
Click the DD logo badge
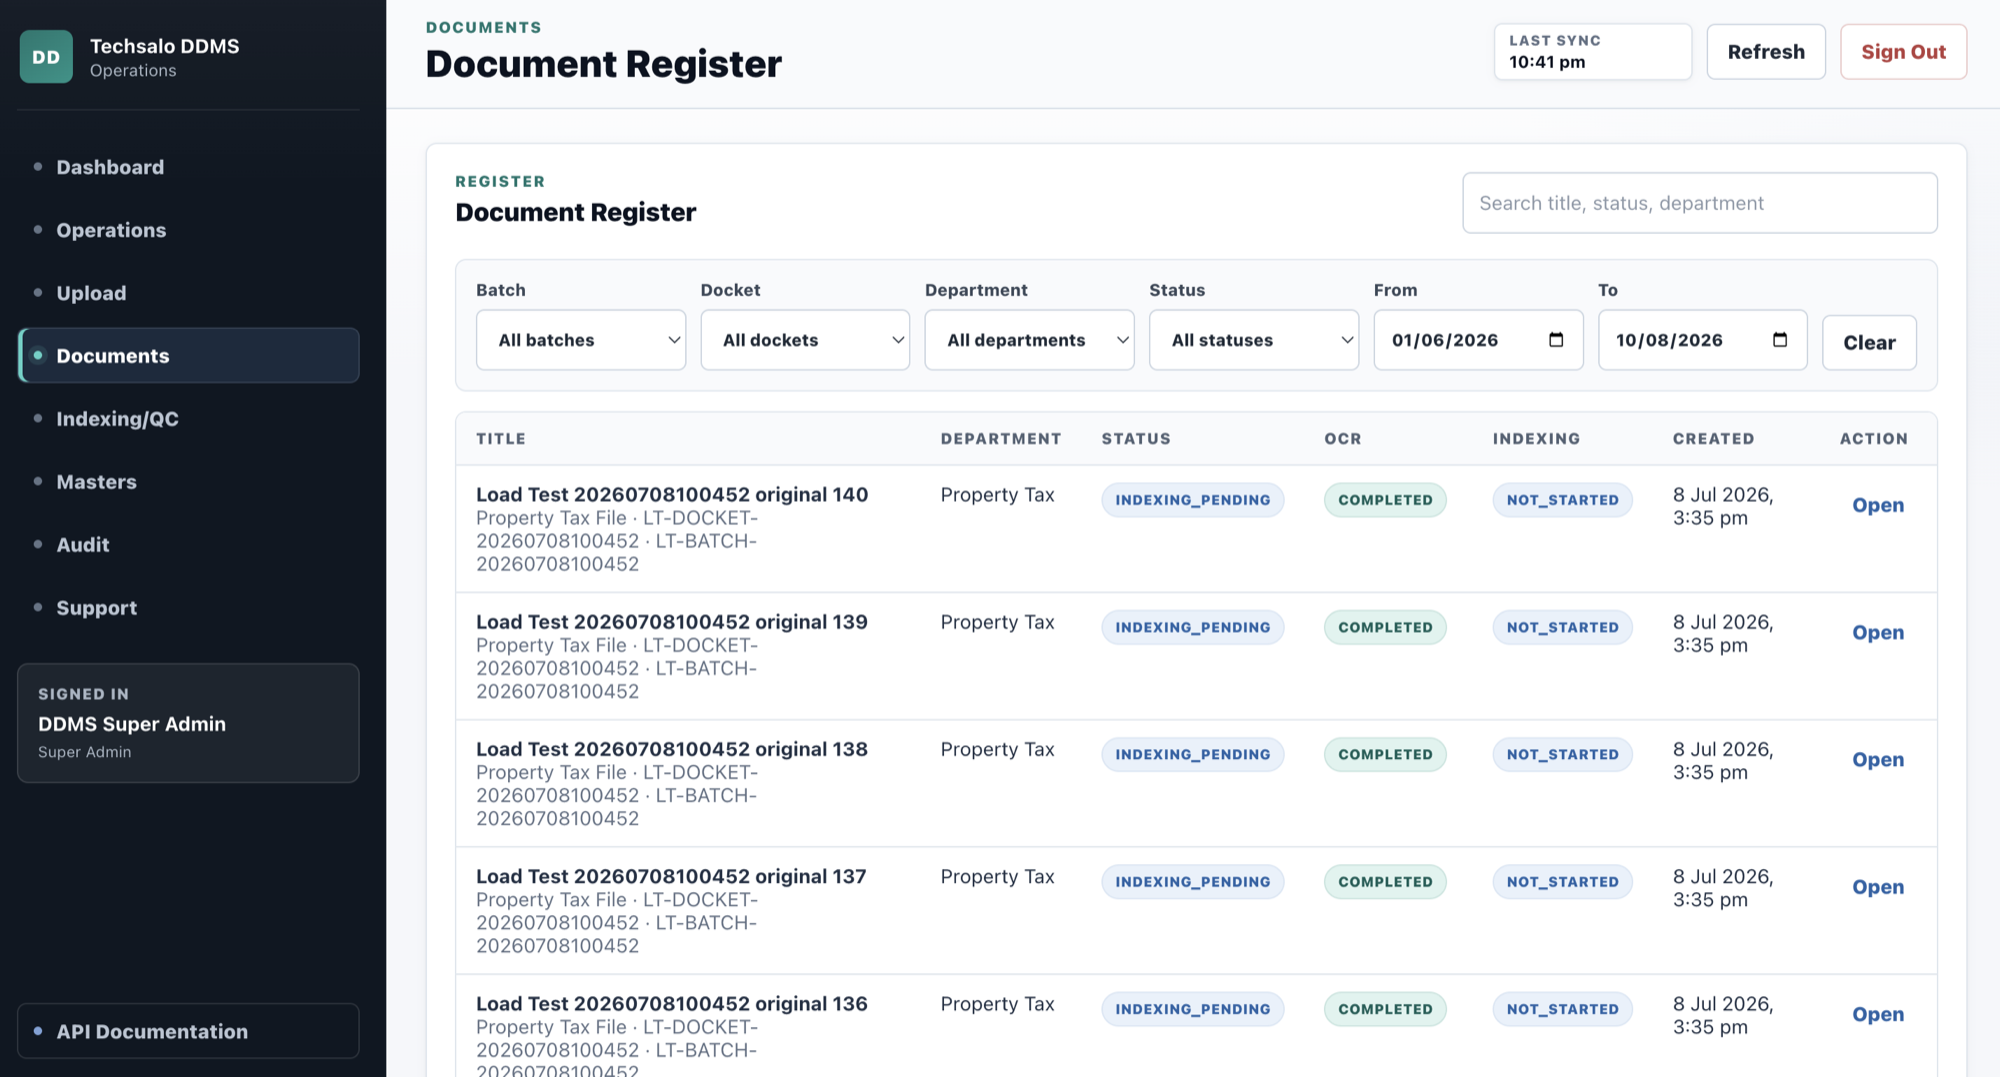click(46, 57)
